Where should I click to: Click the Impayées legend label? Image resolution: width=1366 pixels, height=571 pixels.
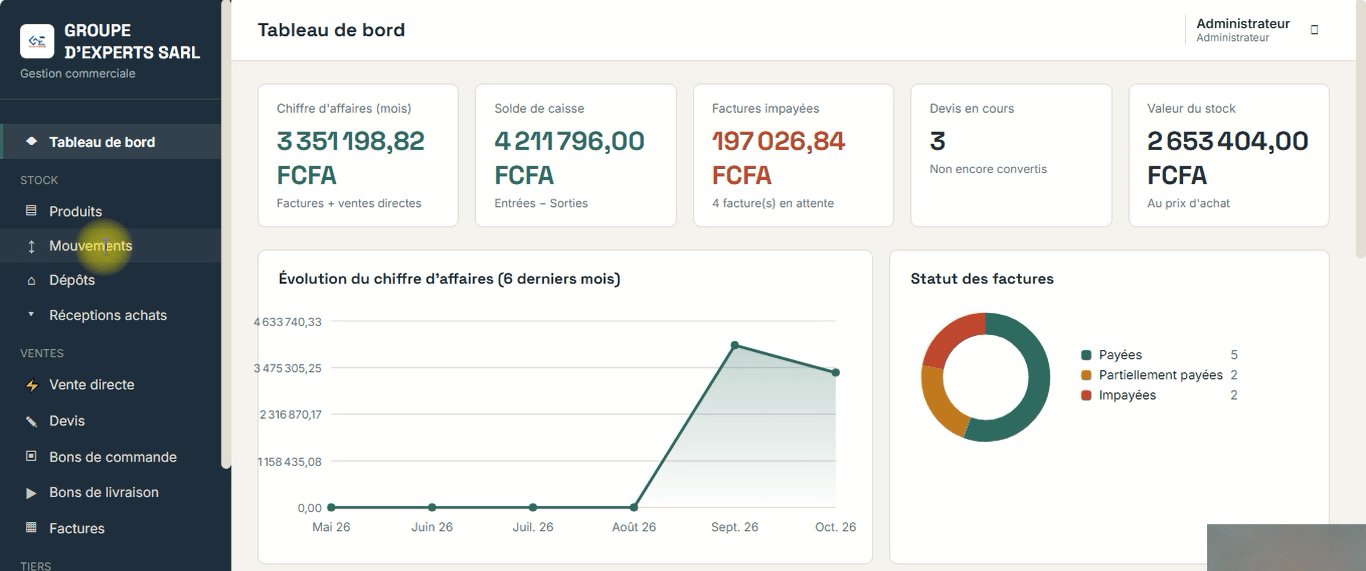pos(1127,395)
